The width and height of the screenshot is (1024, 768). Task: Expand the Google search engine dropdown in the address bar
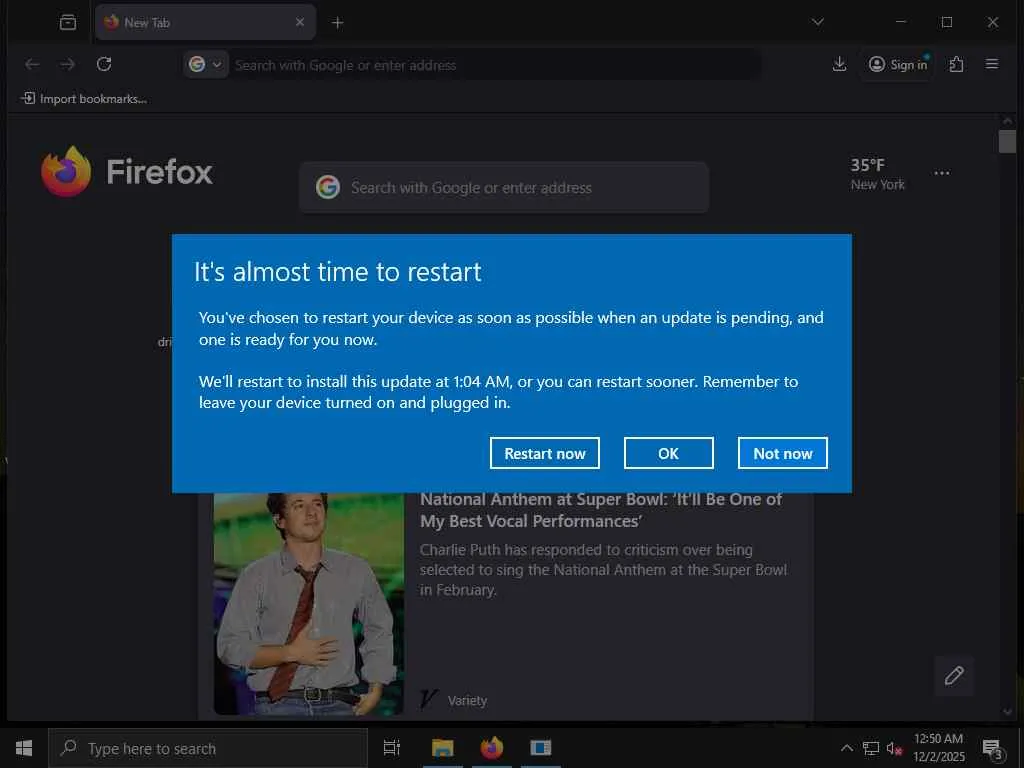(205, 64)
